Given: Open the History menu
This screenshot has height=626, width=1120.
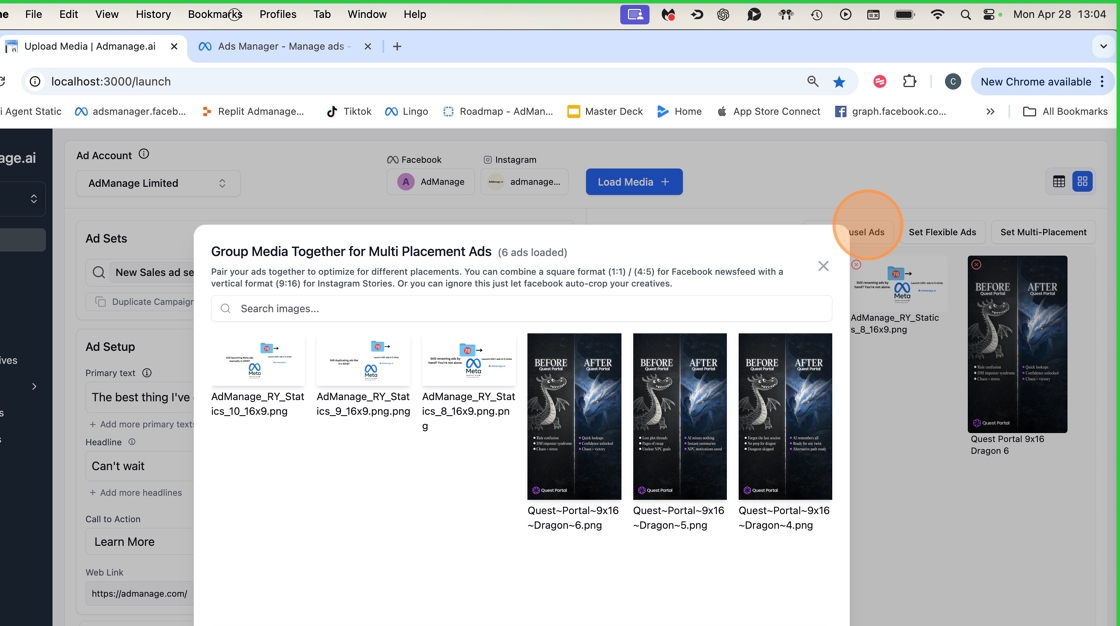Looking at the screenshot, I should [153, 14].
